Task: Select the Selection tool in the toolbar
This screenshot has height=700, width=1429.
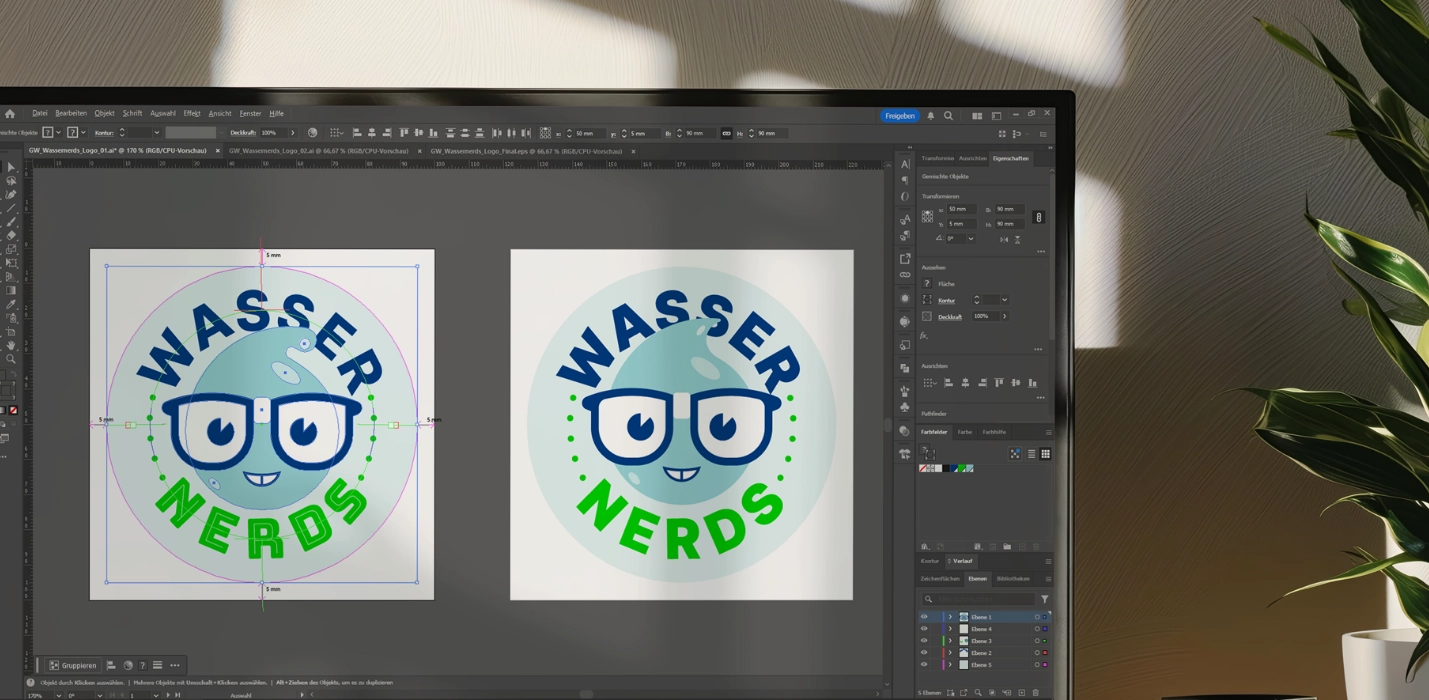Action: click(x=11, y=167)
